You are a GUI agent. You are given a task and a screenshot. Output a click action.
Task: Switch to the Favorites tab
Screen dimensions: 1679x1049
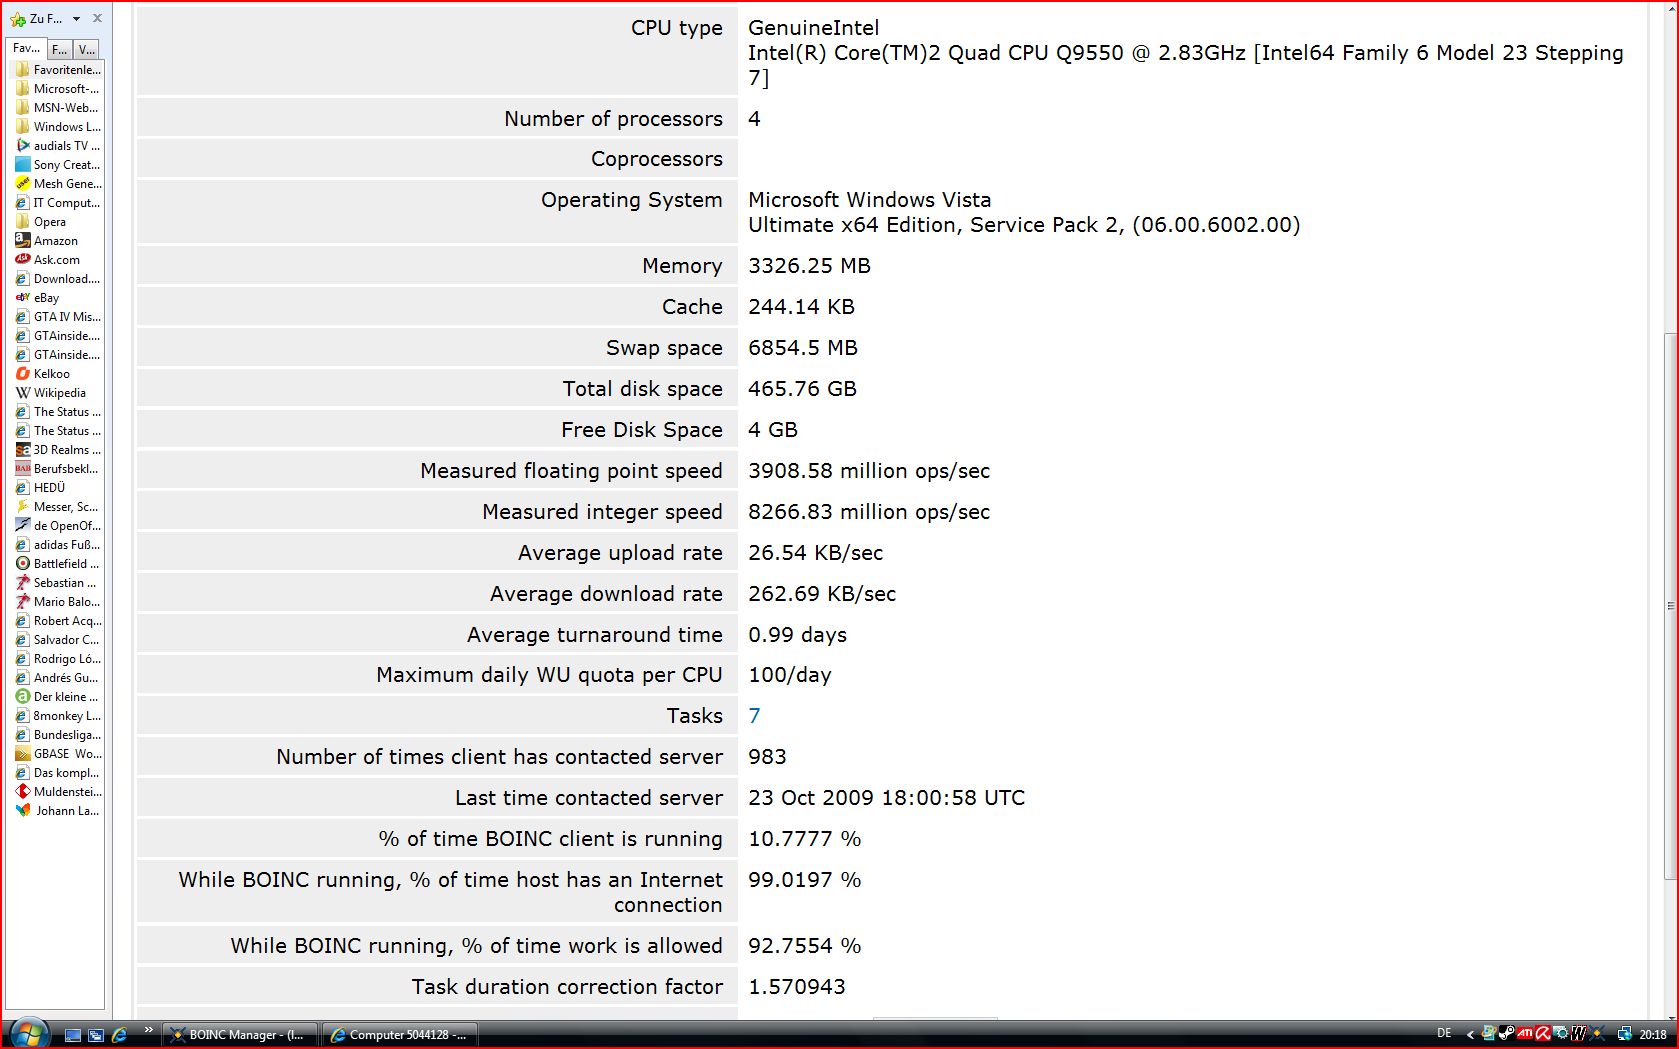click(x=26, y=48)
